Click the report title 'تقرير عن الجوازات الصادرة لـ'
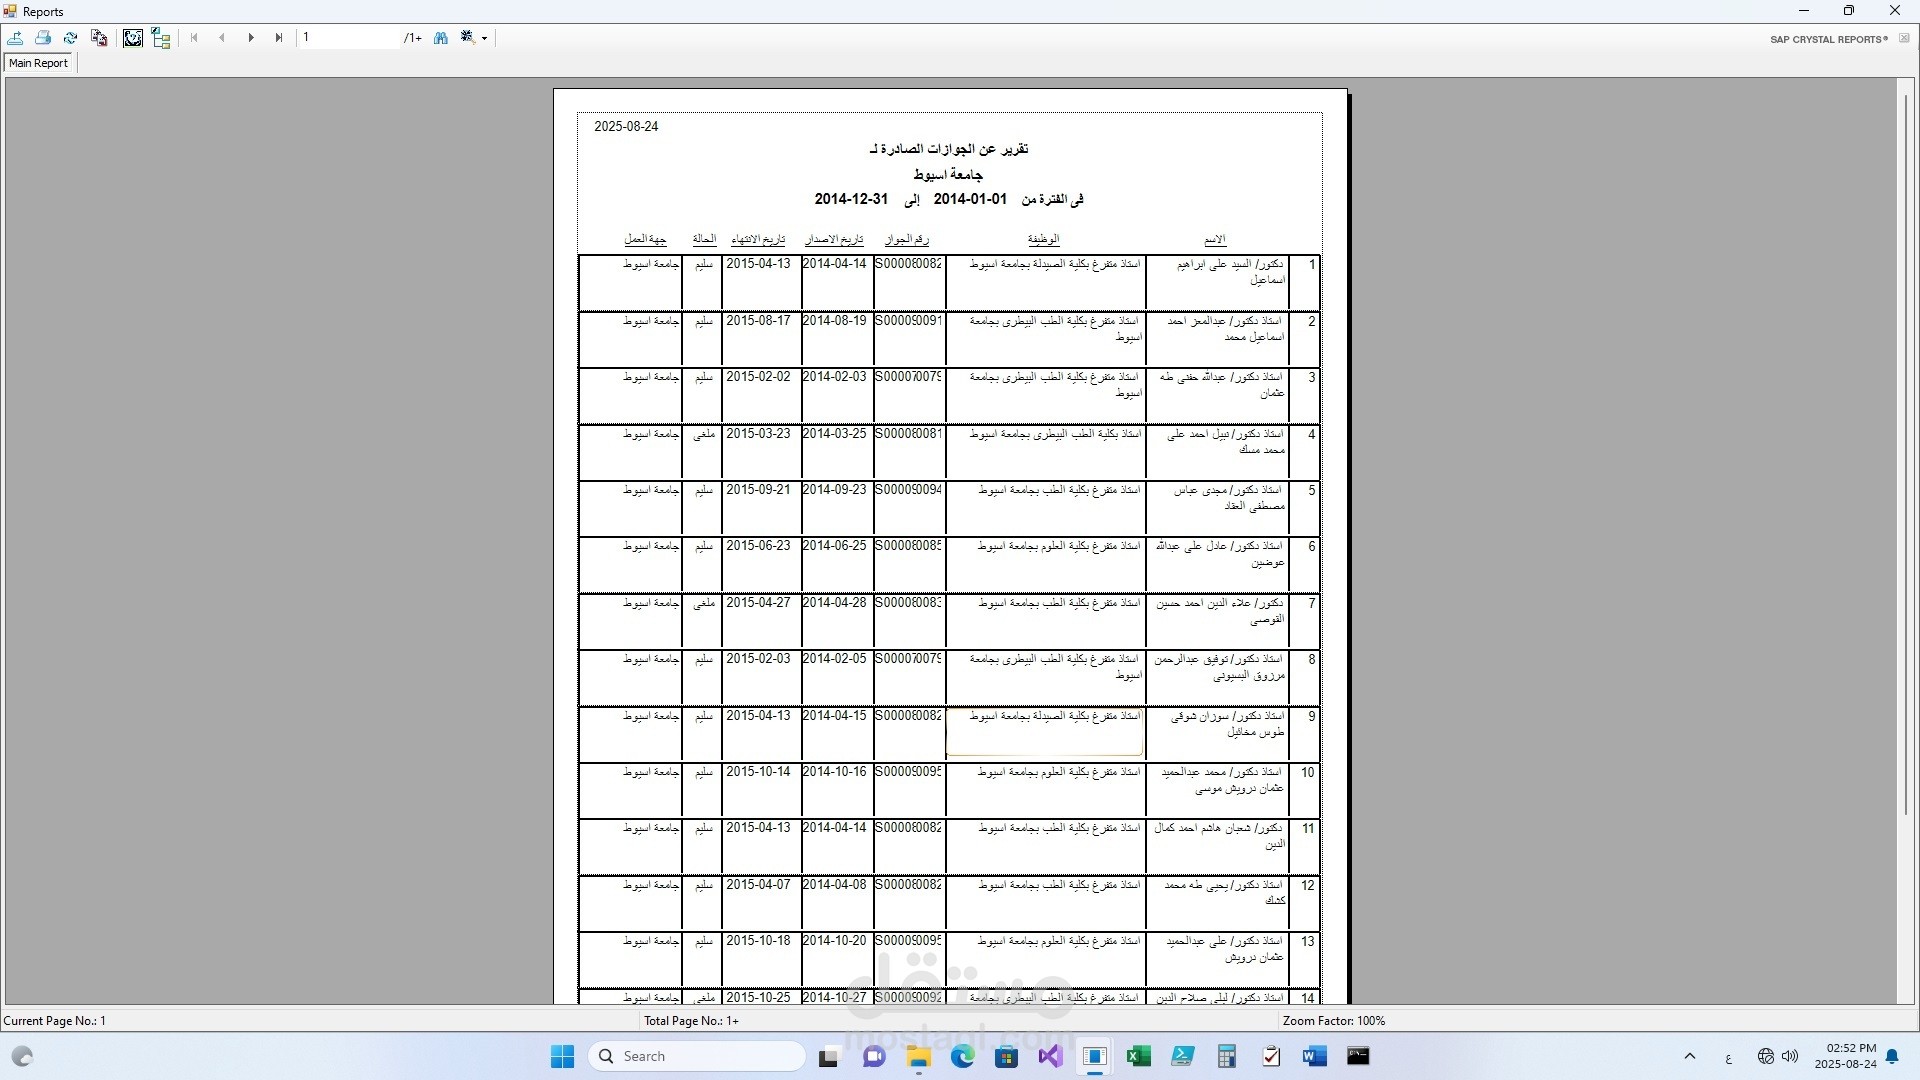This screenshot has height=1080, width=1920. [x=949, y=149]
